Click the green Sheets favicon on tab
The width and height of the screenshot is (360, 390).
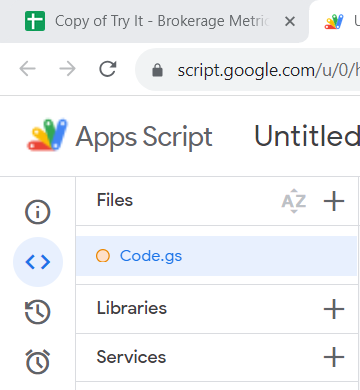pyautogui.click(x=35, y=21)
